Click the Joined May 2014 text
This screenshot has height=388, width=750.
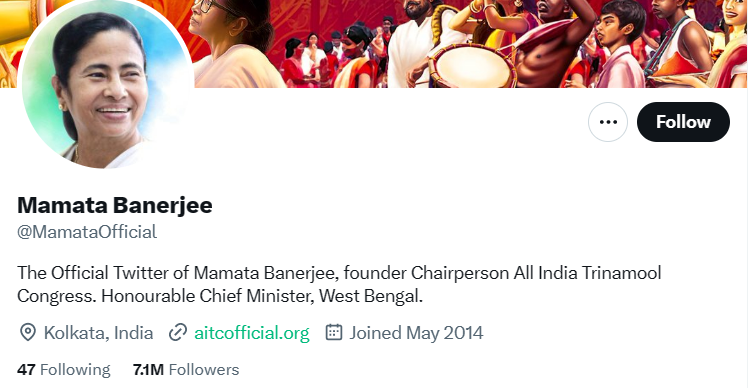click(x=416, y=333)
